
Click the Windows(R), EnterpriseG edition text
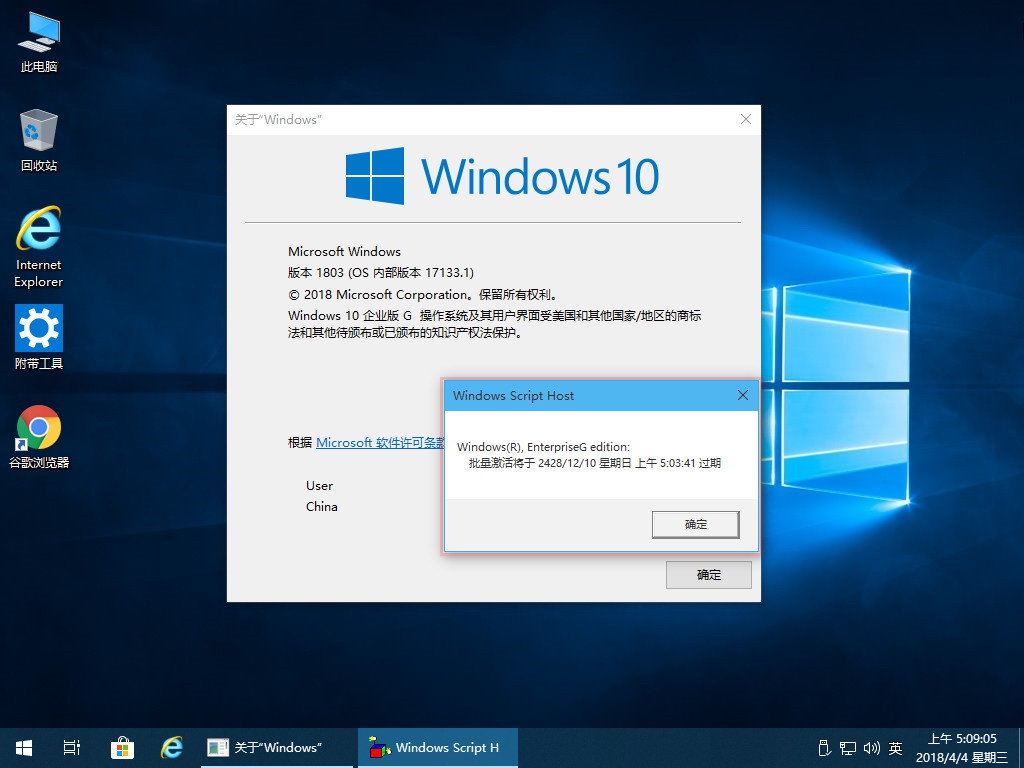pos(543,447)
